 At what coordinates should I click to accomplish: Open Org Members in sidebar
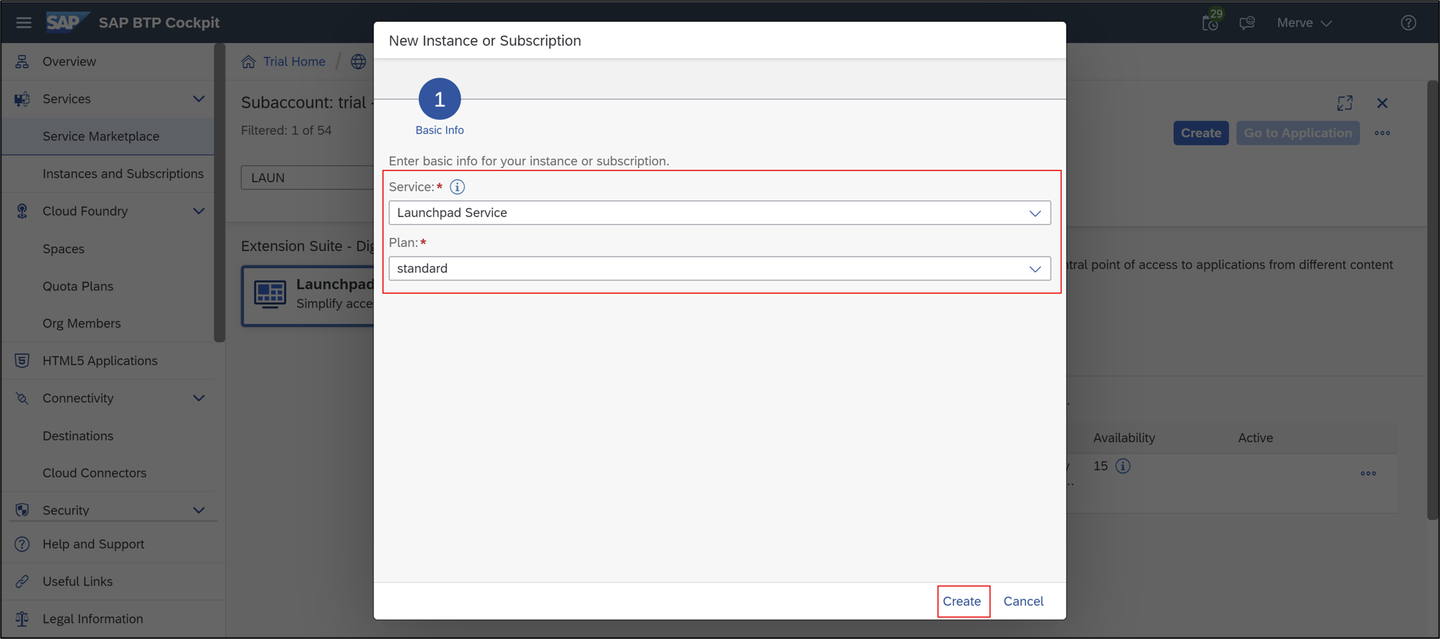[81, 323]
